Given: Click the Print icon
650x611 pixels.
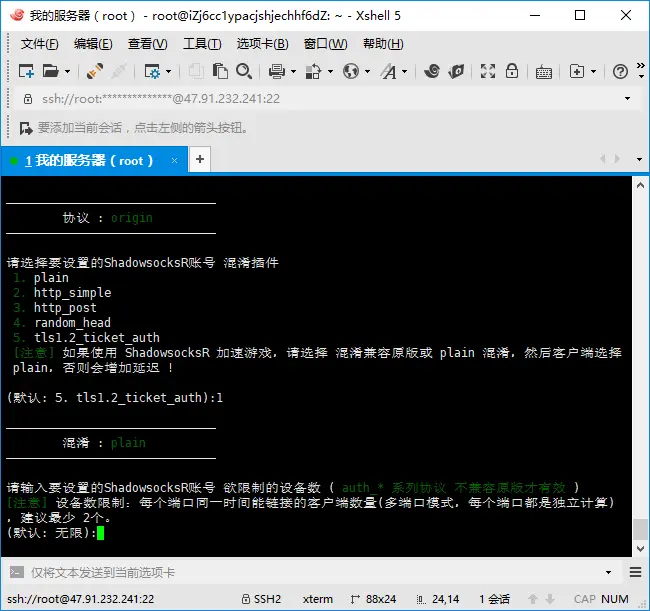Looking at the screenshot, I should [x=276, y=71].
